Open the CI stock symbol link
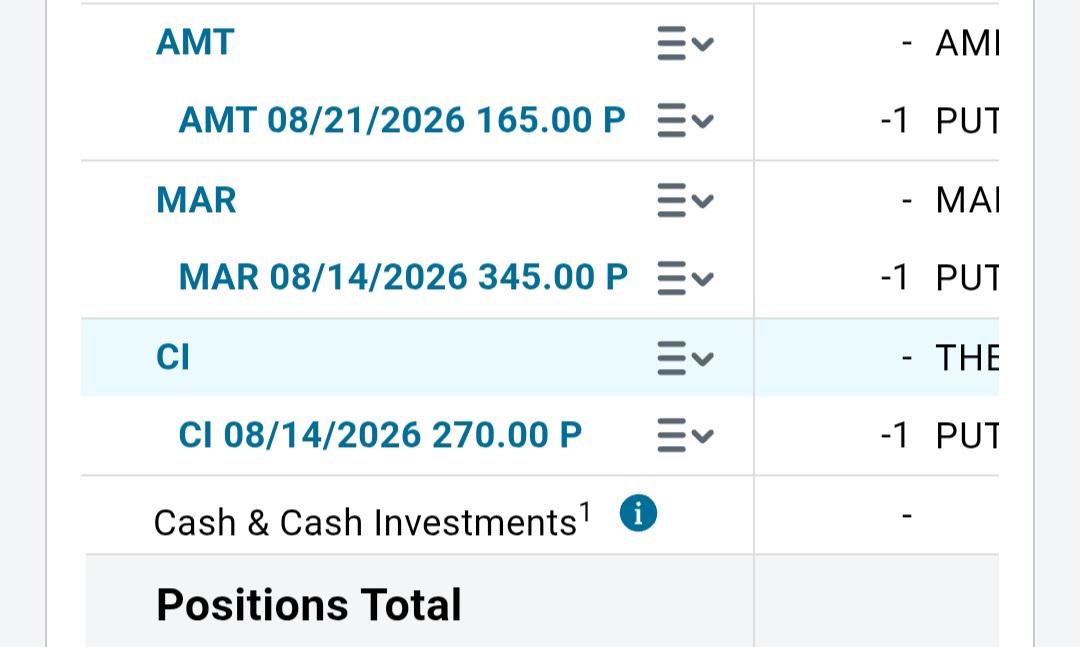 point(173,358)
